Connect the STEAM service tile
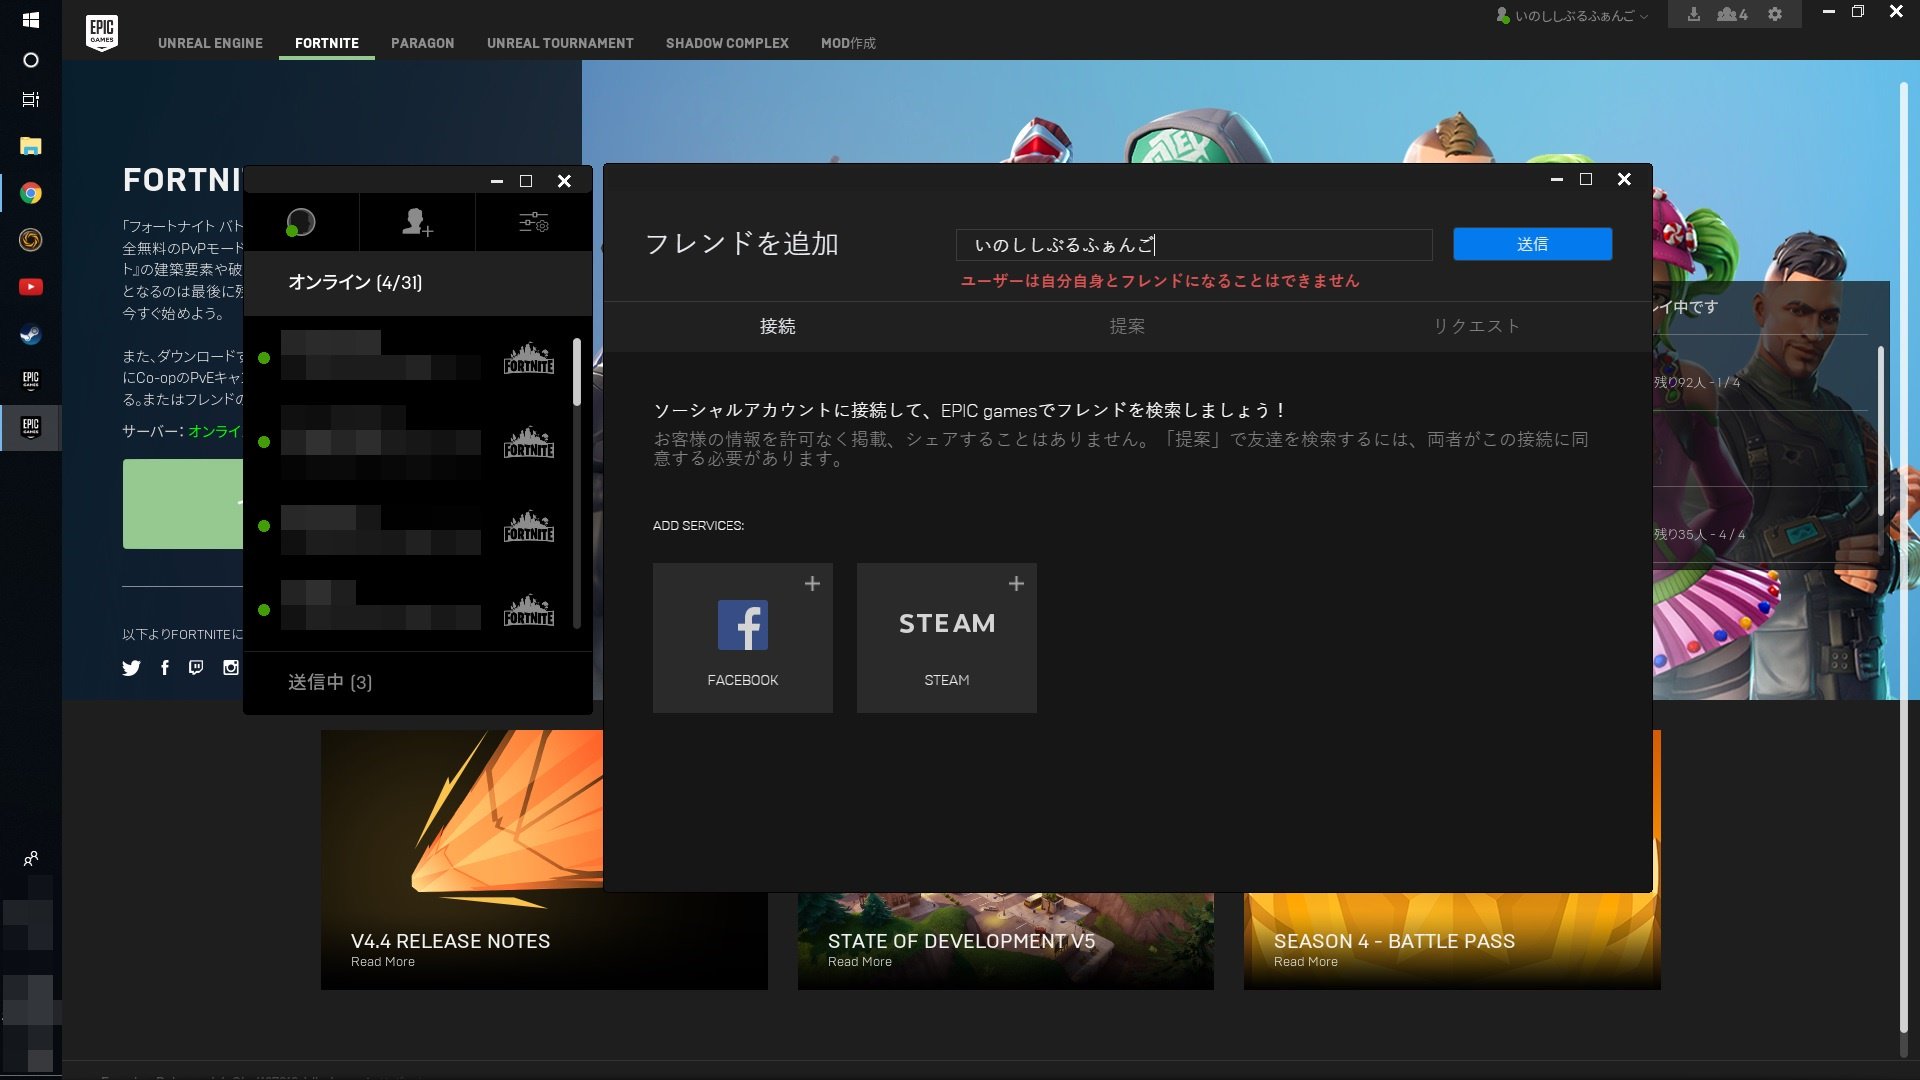This screenshot has width=1920, height=1080. click(947, 638)
